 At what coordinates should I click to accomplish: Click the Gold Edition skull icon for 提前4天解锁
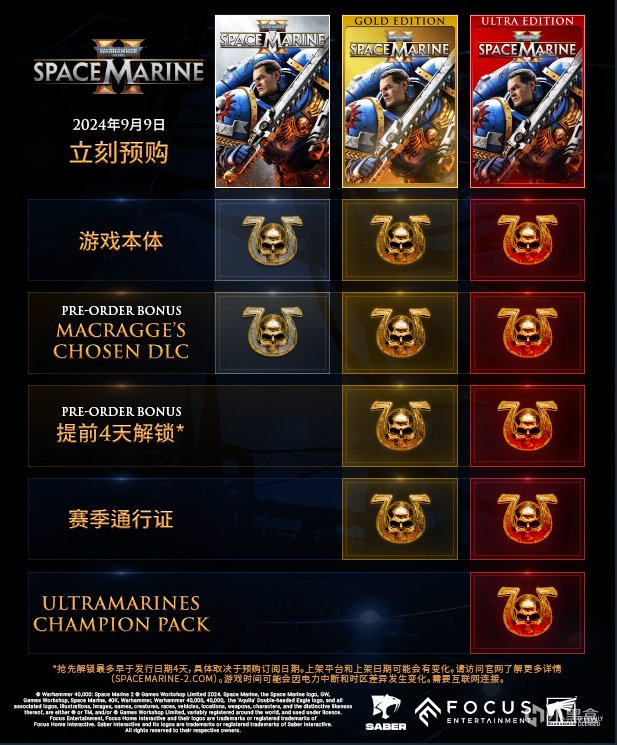click(x=400, y=425)
